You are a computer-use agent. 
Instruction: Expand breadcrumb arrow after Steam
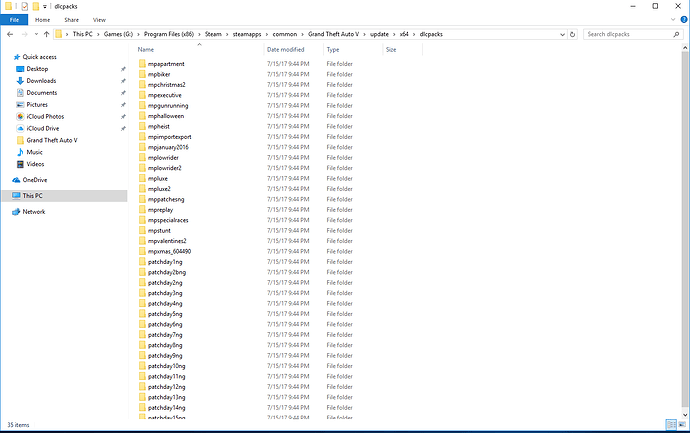(227, 34)
